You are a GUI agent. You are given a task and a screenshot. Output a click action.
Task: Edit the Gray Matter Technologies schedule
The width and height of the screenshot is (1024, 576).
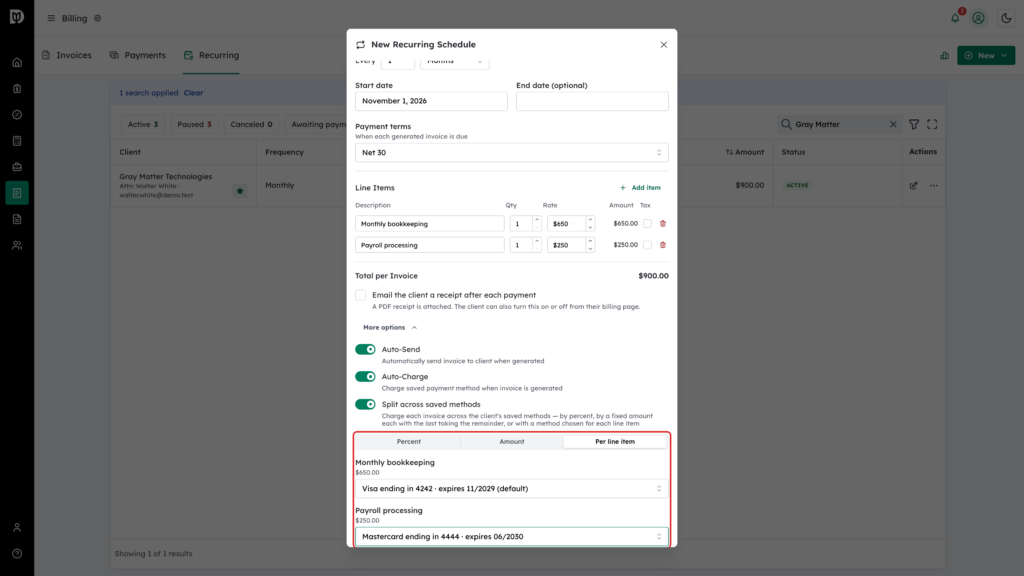(914, 185)
